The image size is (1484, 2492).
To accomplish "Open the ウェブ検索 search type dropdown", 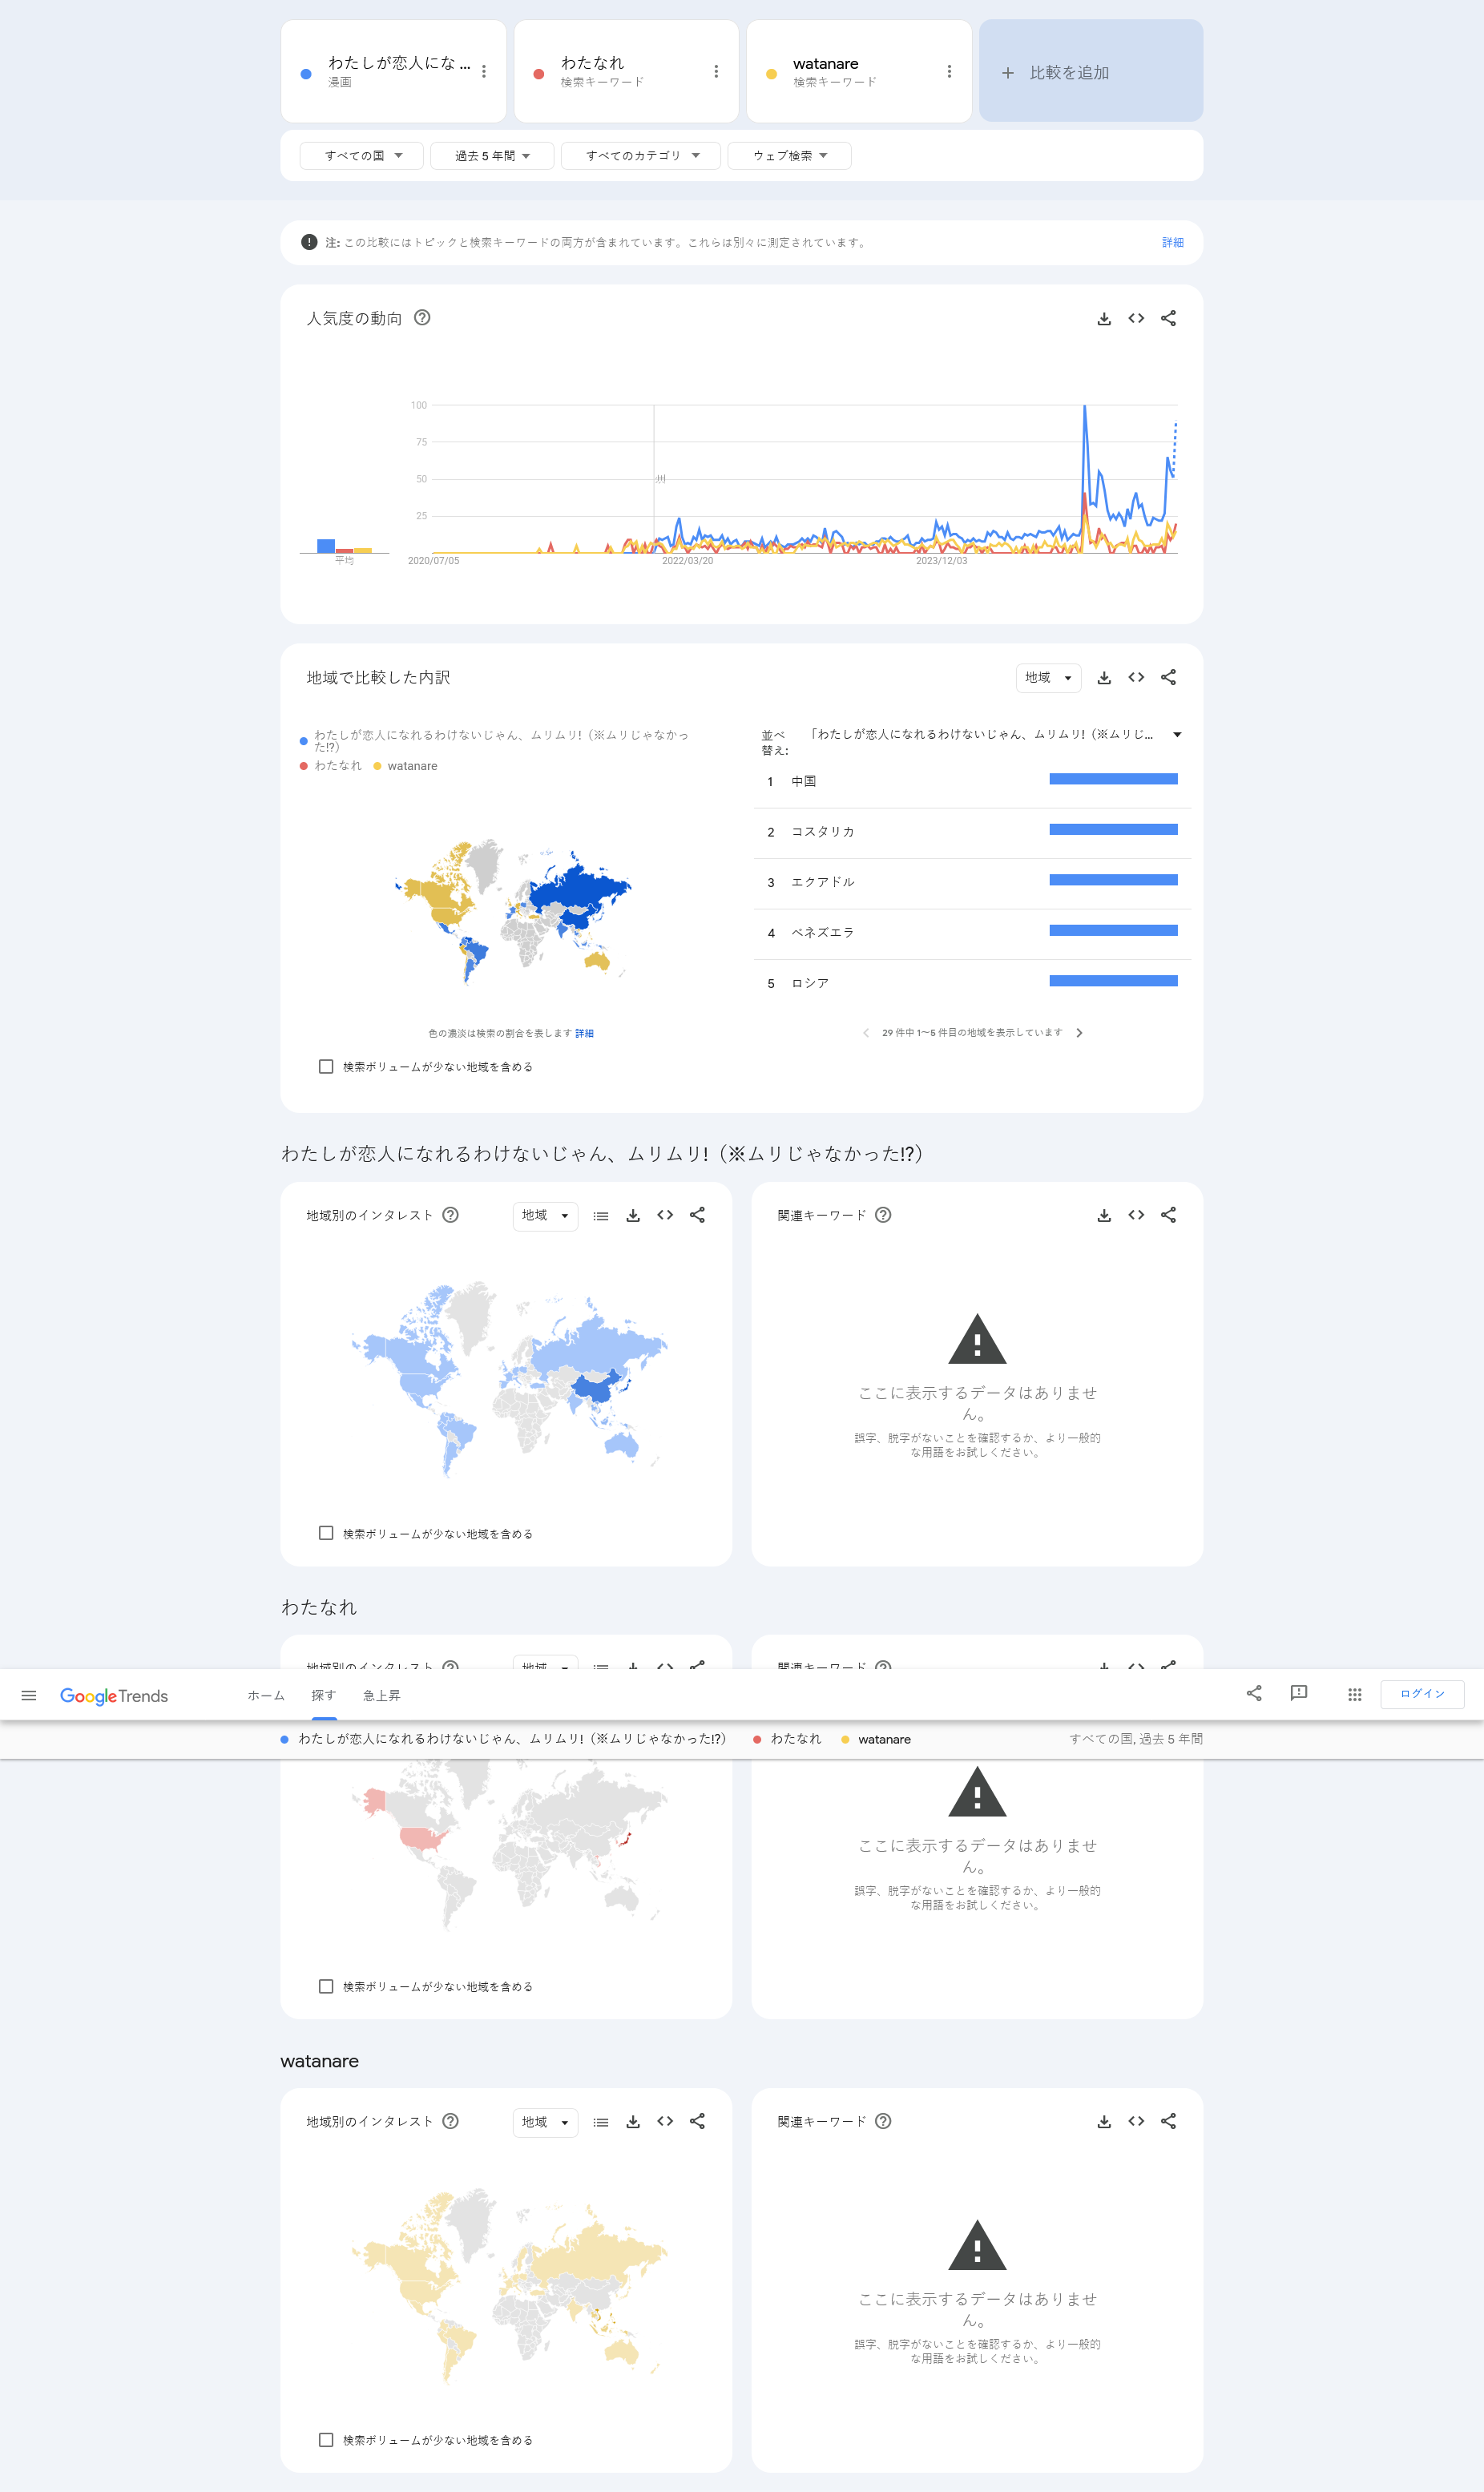I will pyautogui.click(x=789, y=156).
